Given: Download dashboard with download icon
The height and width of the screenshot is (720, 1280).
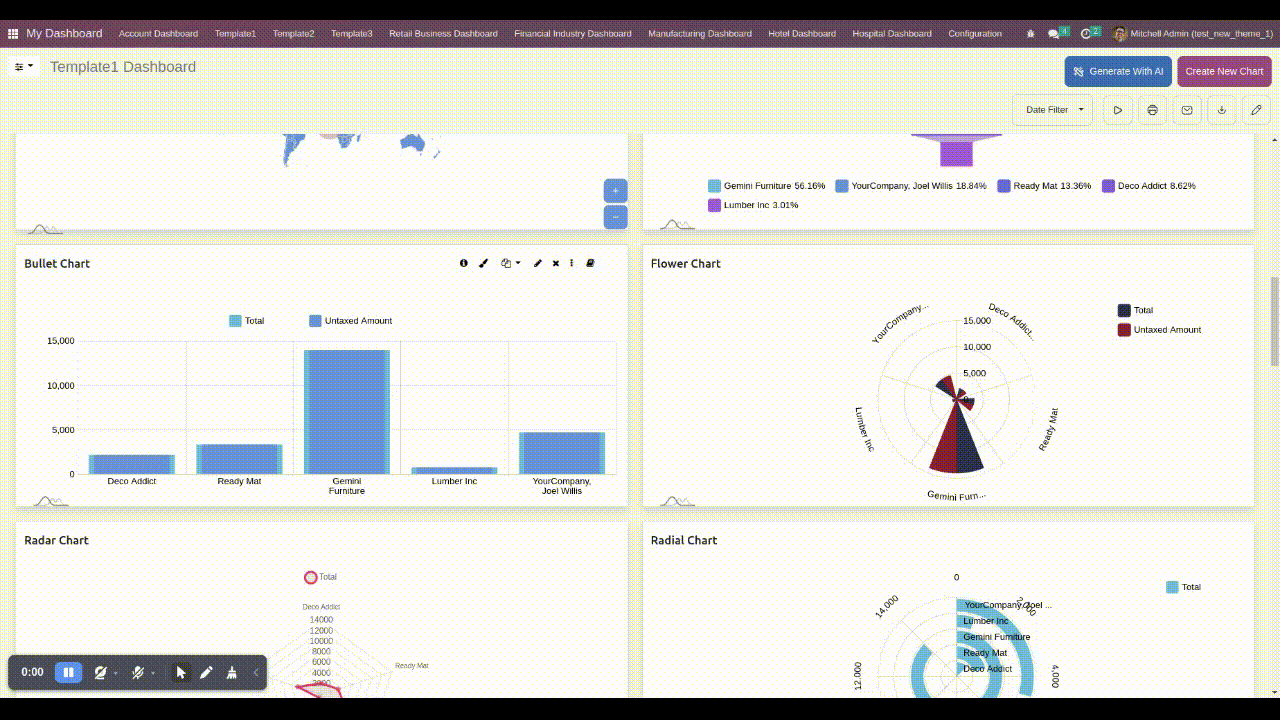Looking at the screenshot, I should tap(1222, 110).
